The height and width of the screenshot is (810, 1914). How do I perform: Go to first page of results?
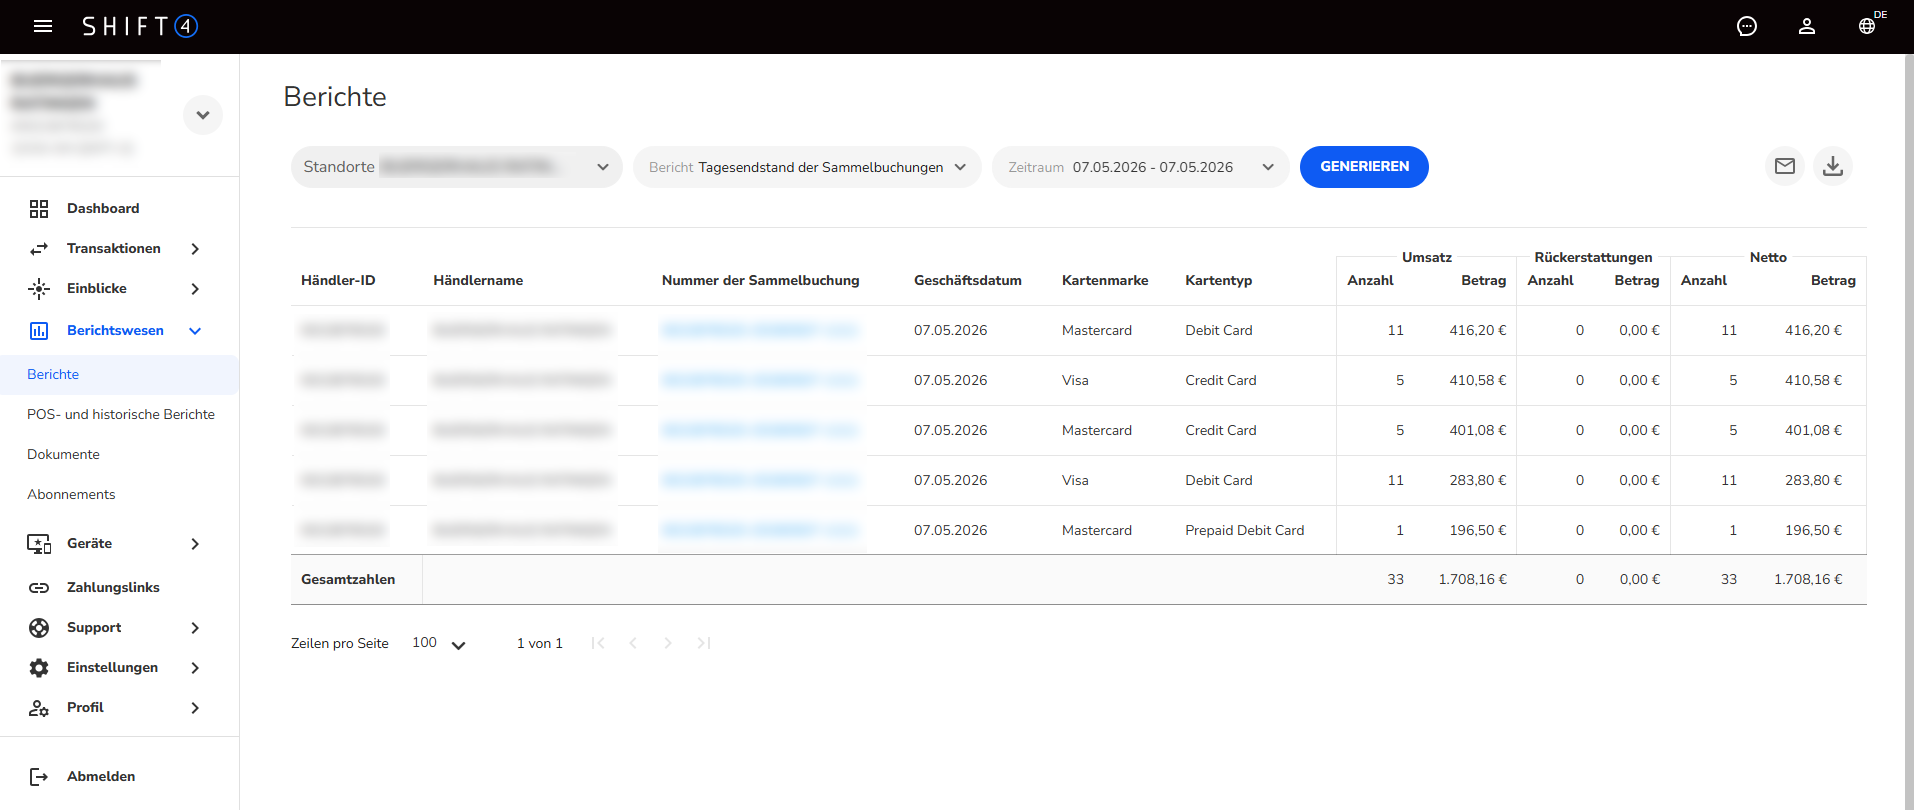pyautogui.click(x=598, y=643)
